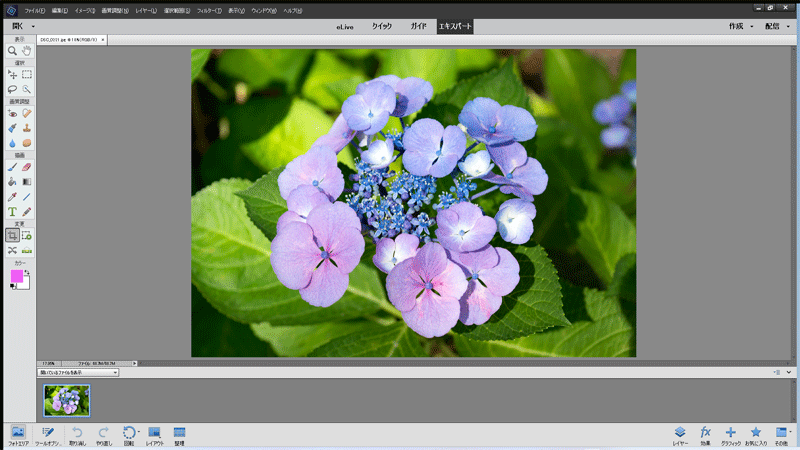
Task: Select the Paint Bucket tool
Action: tap(12, 182)
